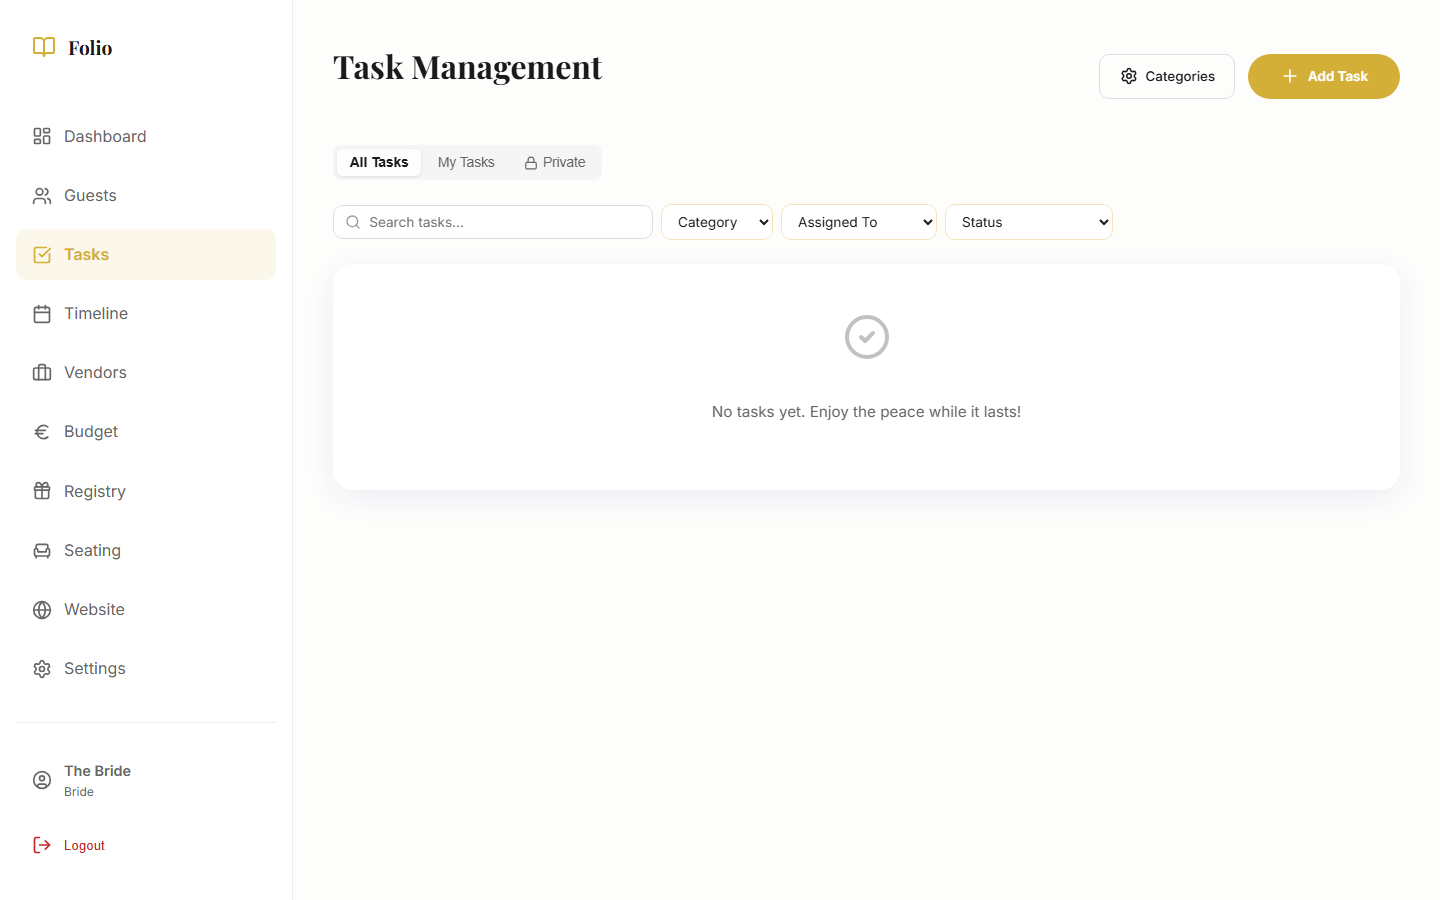Open the Assigned To dropdown
This screenshot has width=1440, height=900.
[858, 221]
